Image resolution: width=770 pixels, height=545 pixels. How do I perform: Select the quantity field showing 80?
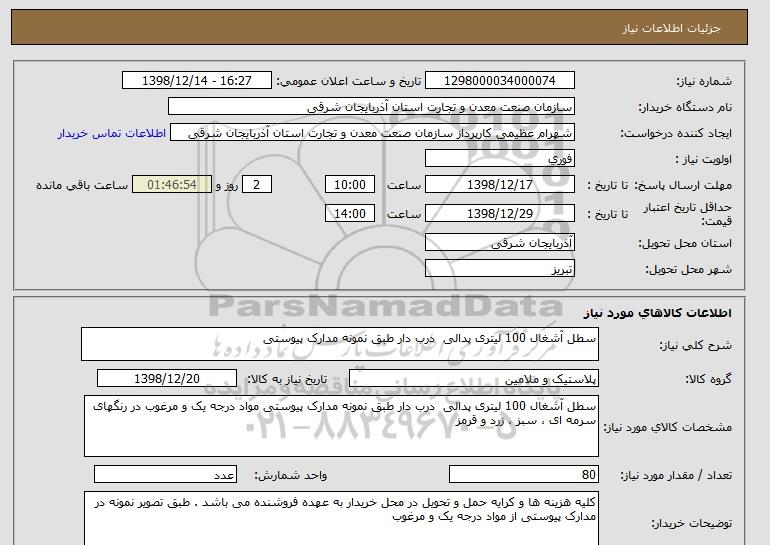click(x=523, y=475)
